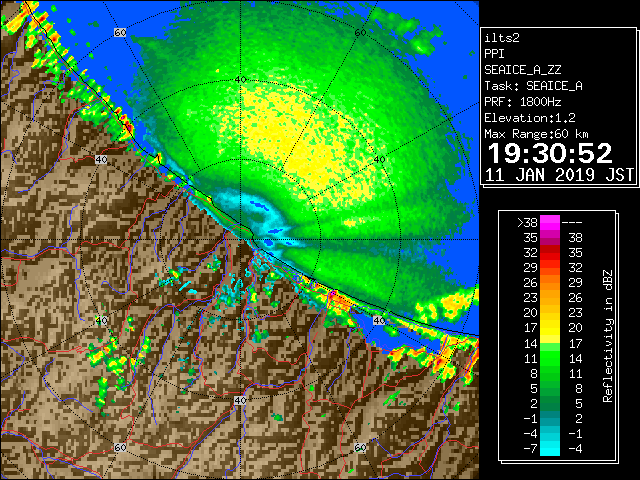This screenshot has width=640, height=480.
Task: Select the "-7" legend value
Action: pos(530,449)
